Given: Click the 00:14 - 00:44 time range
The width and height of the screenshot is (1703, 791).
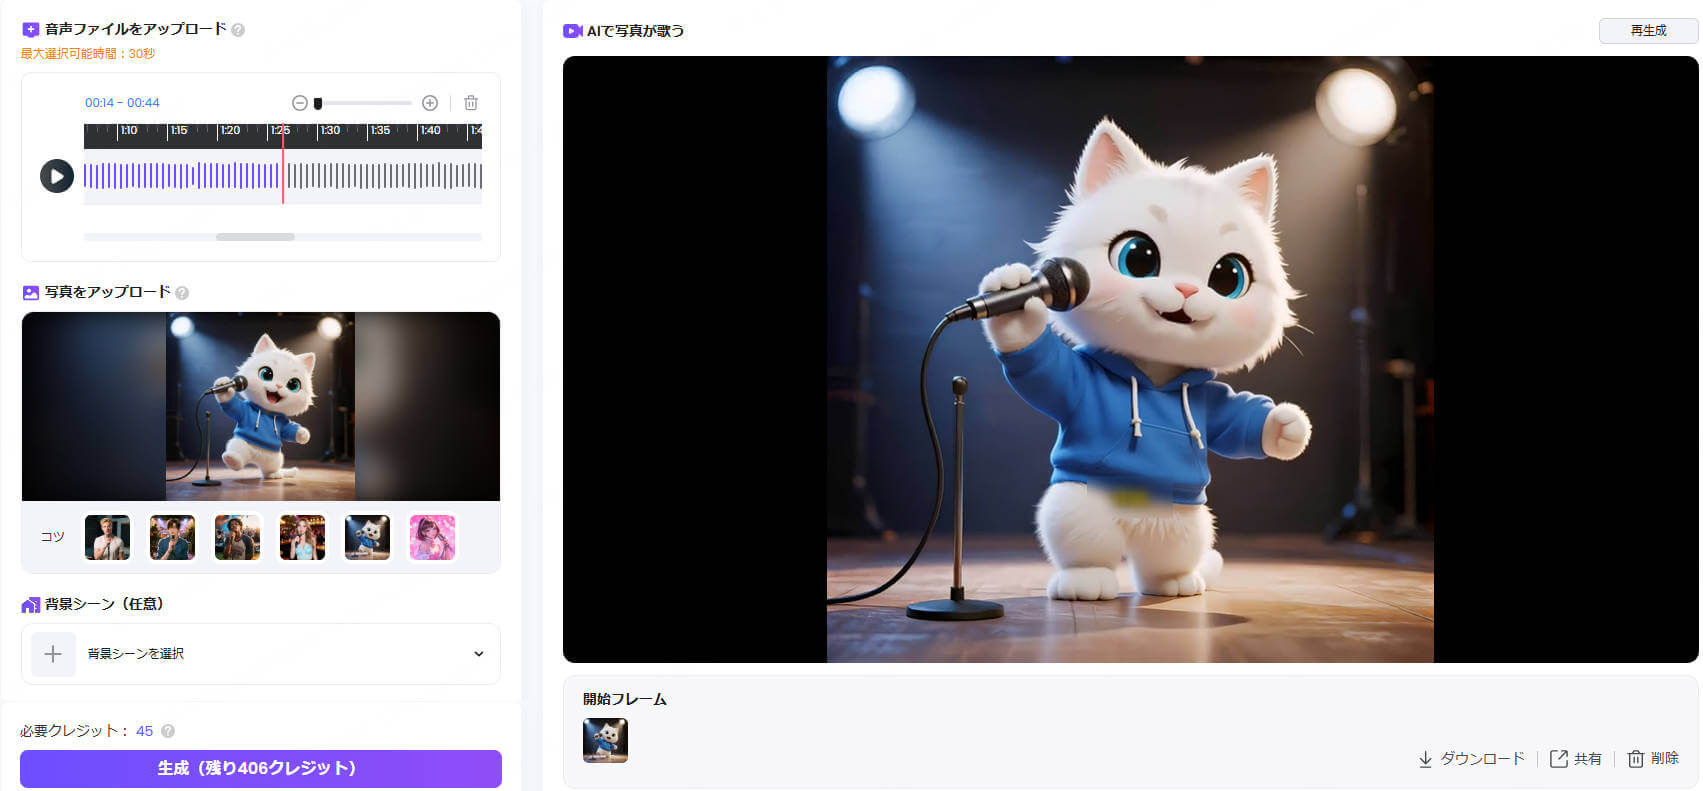Looking at the screenshot, I should (x=122, y=103).
